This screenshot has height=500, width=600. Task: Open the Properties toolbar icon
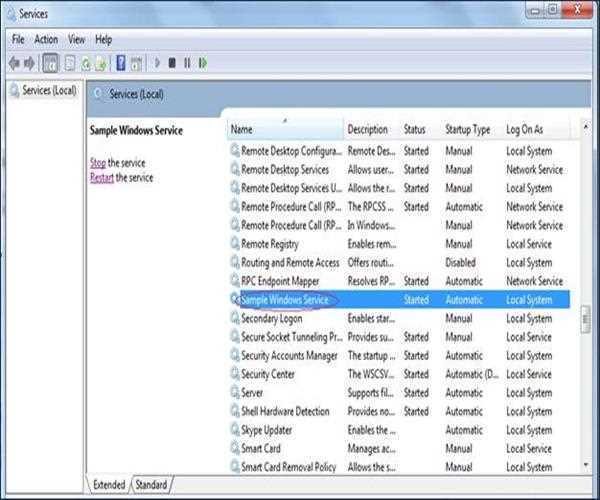click(70, 64)
